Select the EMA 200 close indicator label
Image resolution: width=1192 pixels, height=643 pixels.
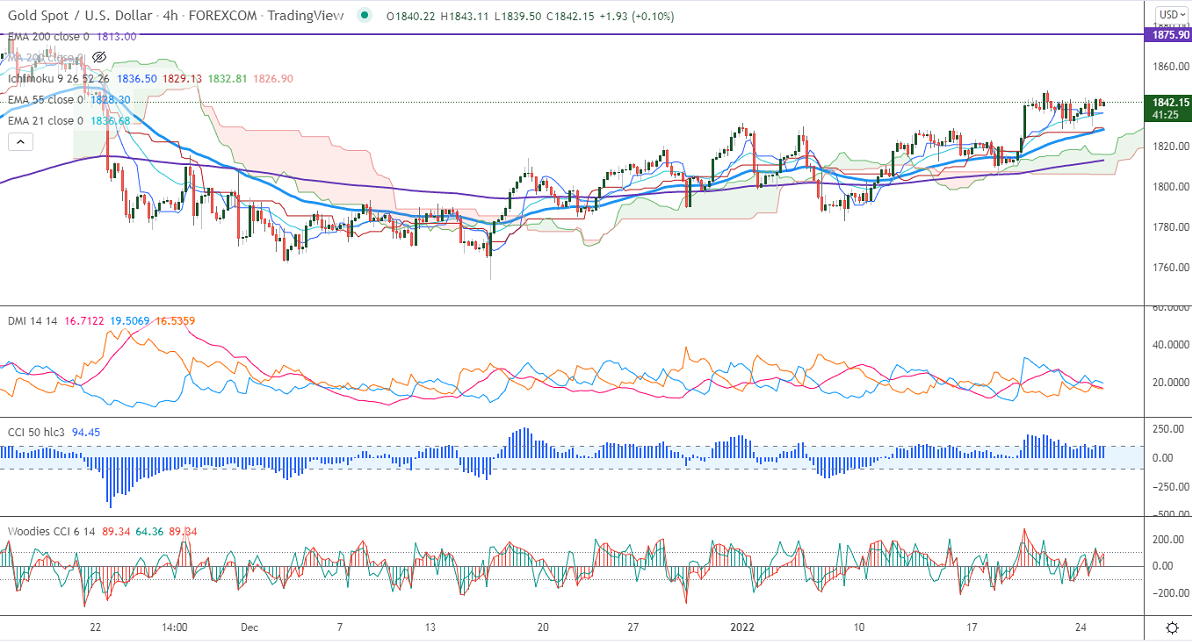click(48, 36)
